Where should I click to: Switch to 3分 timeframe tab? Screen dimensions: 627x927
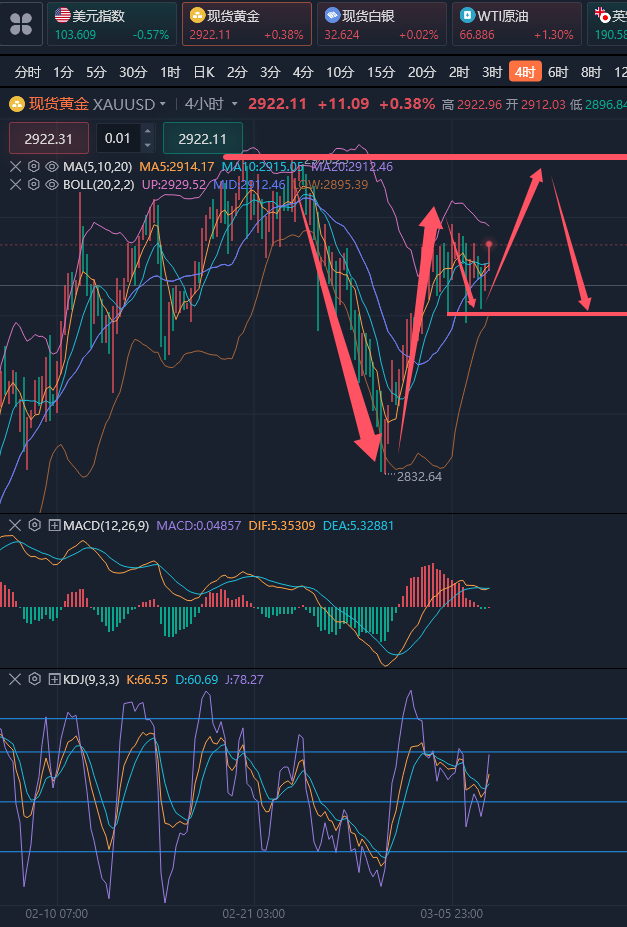tap(270, 73)
